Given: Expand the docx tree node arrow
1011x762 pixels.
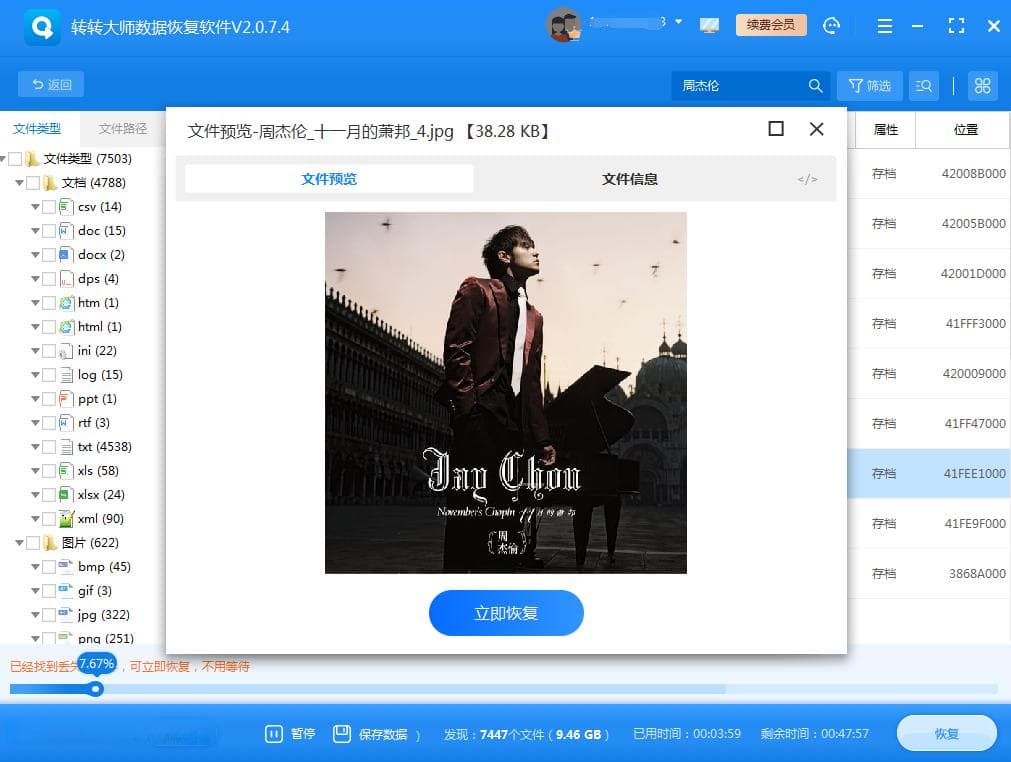Looking at the screenshot, I should 35,255.
